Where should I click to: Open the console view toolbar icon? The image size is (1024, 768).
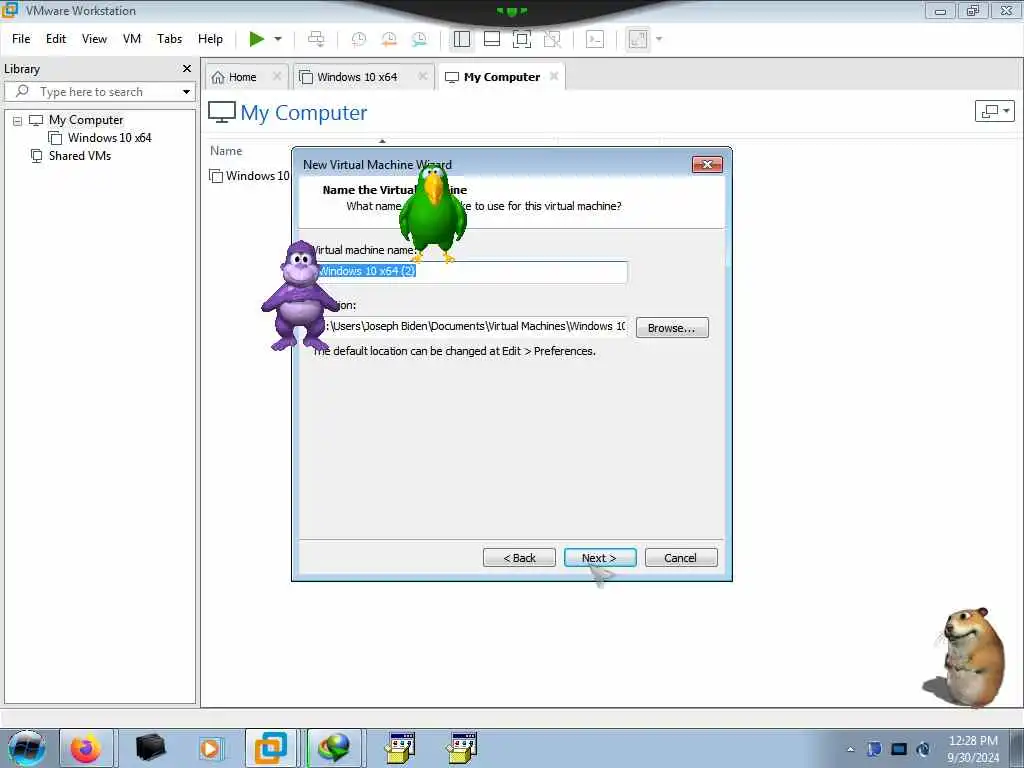[x=595, y=39]
